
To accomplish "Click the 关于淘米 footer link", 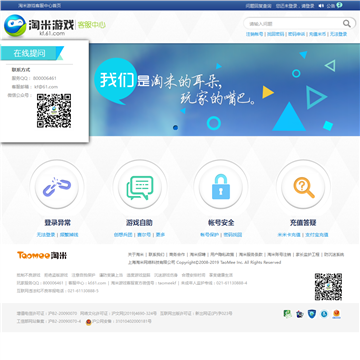I will click(x=135, y=255).
